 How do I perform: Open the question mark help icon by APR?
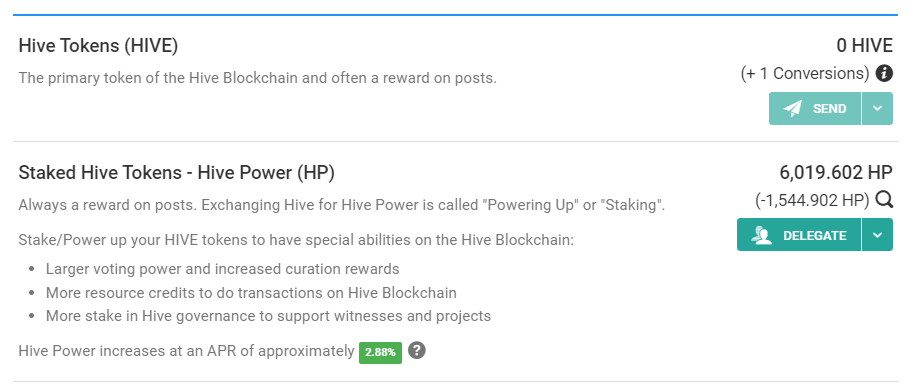tap(417, 351)
